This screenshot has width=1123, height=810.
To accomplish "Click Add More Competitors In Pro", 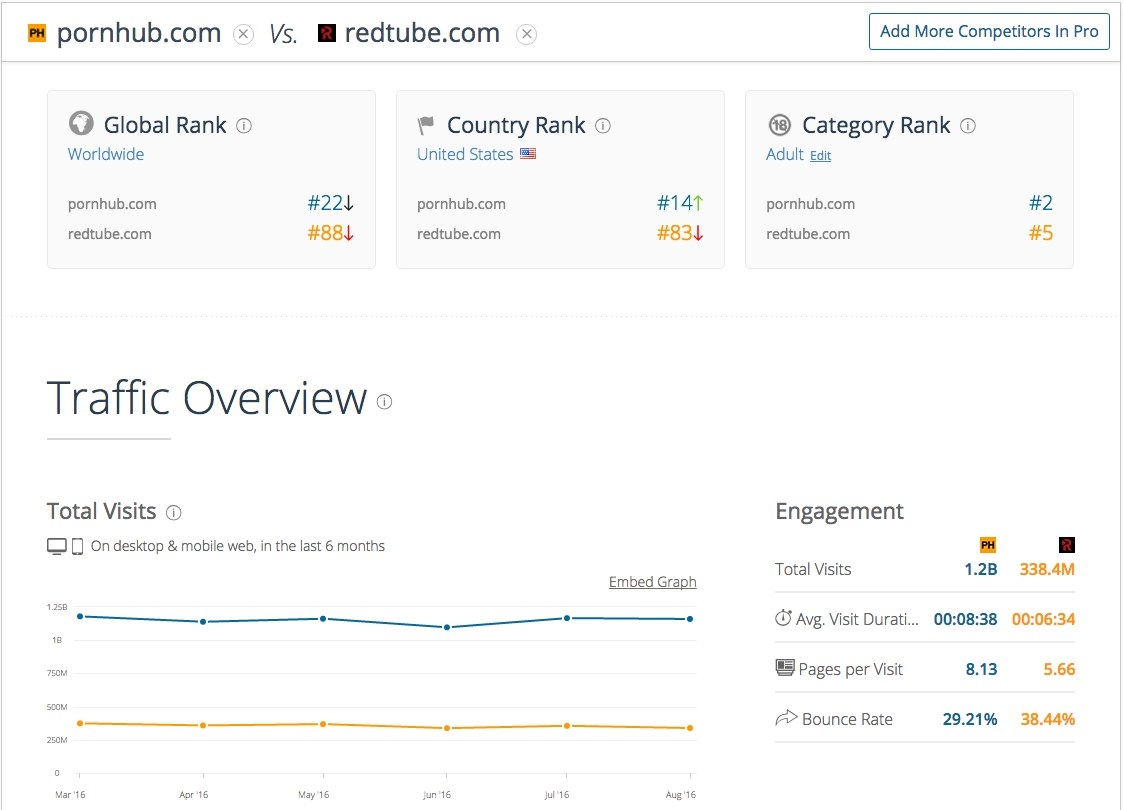I will pyautogui.click(x=989, y=32).
